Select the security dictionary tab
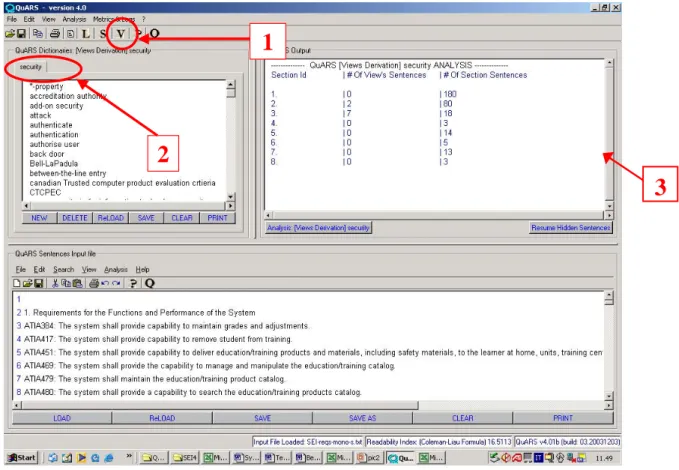Screen dimensions: 679x470 coord(30,67)
